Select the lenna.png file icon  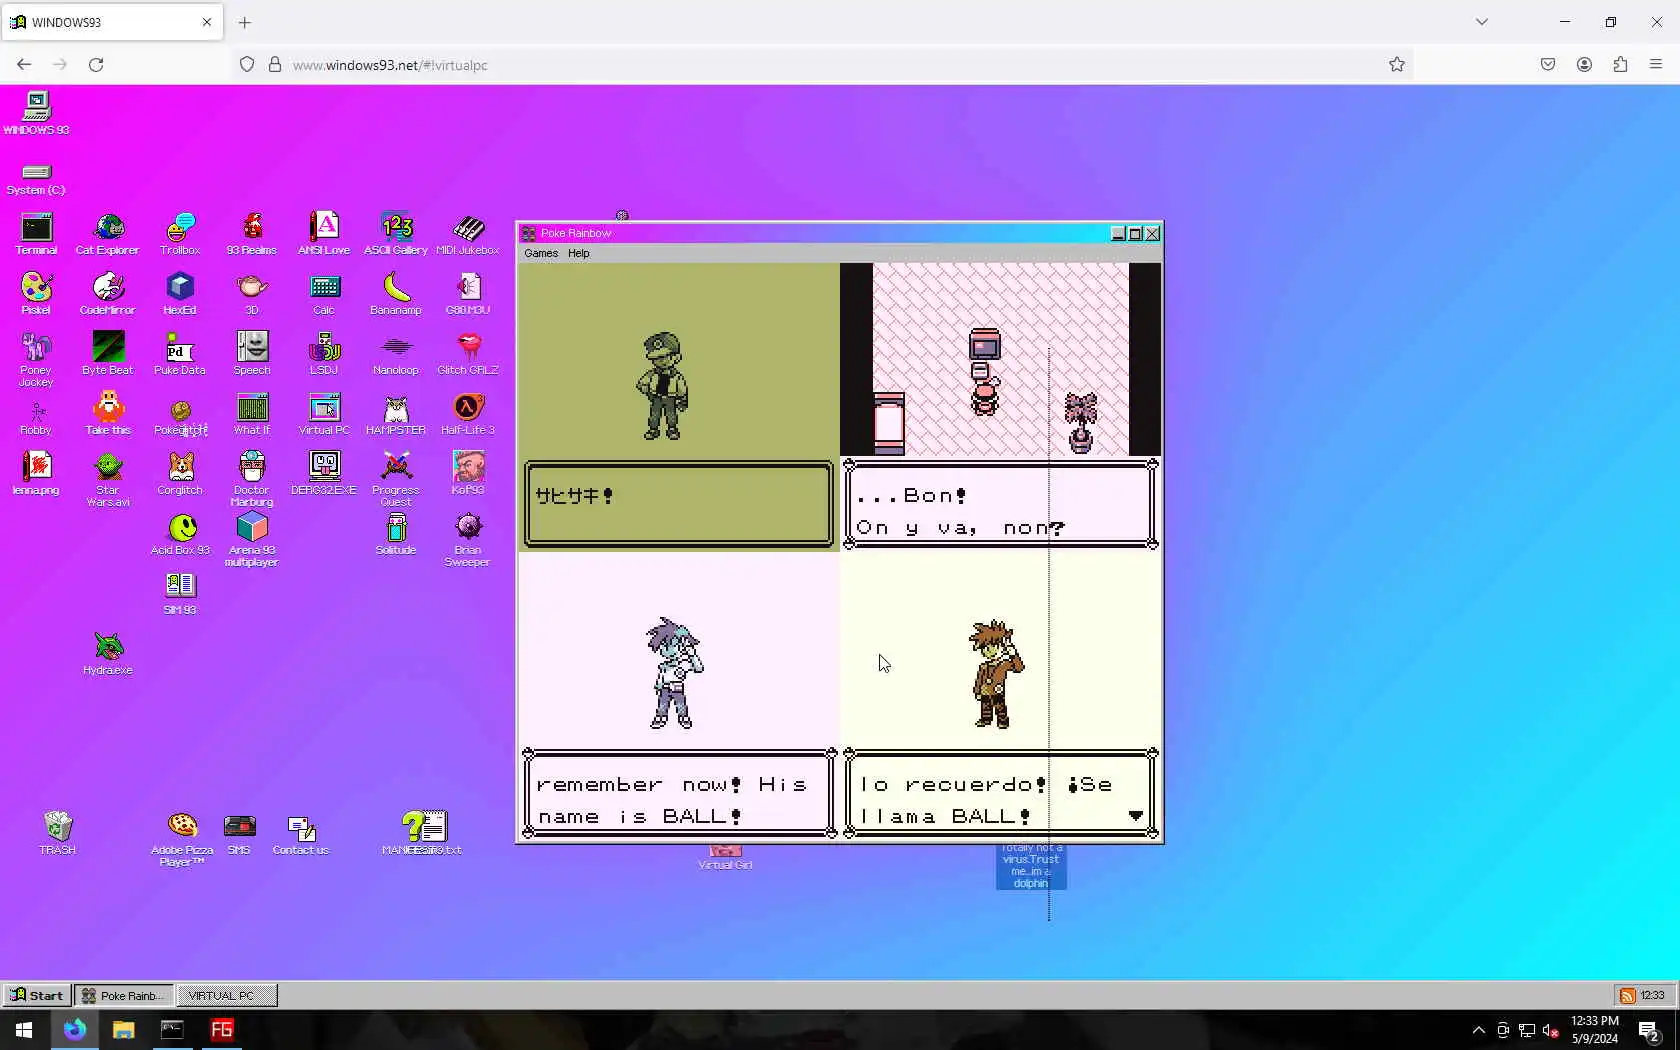(36, 475)
